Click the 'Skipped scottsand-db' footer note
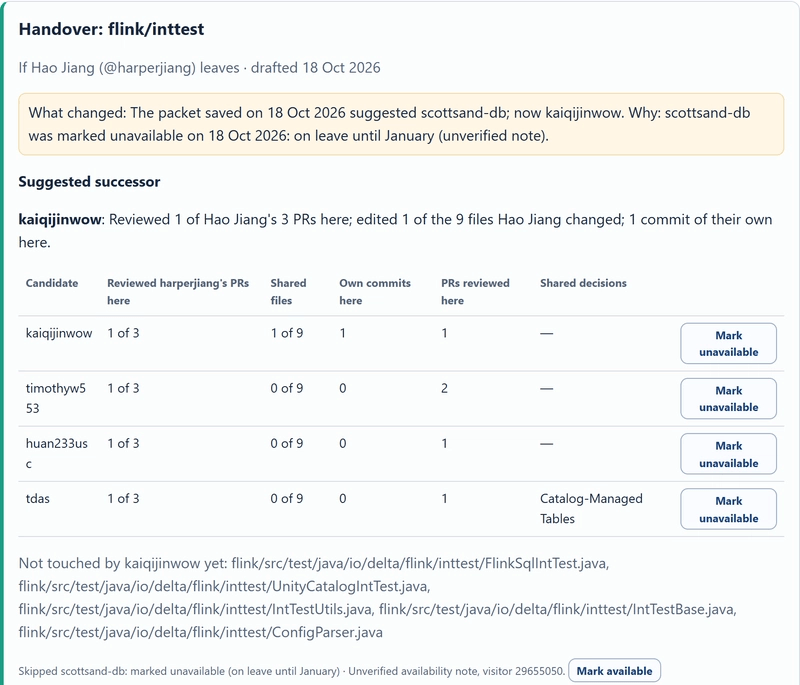Image resolution: width=800 pixels, height=685 pixels. (x=292, y=671)
